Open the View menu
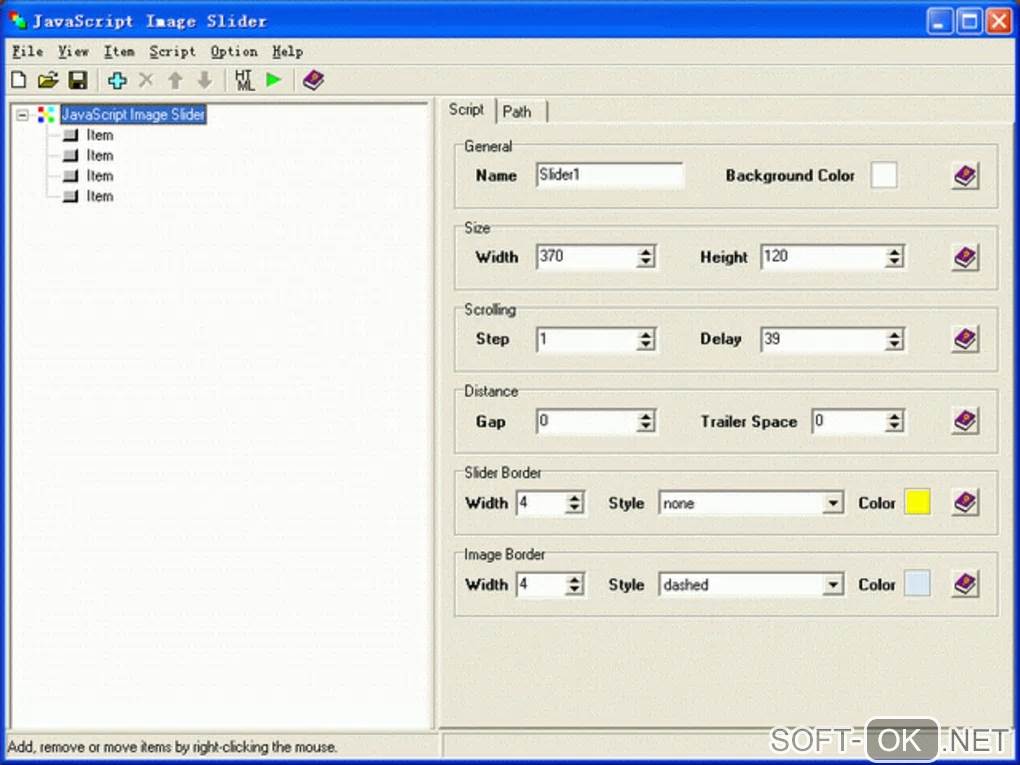 [73, 51]
